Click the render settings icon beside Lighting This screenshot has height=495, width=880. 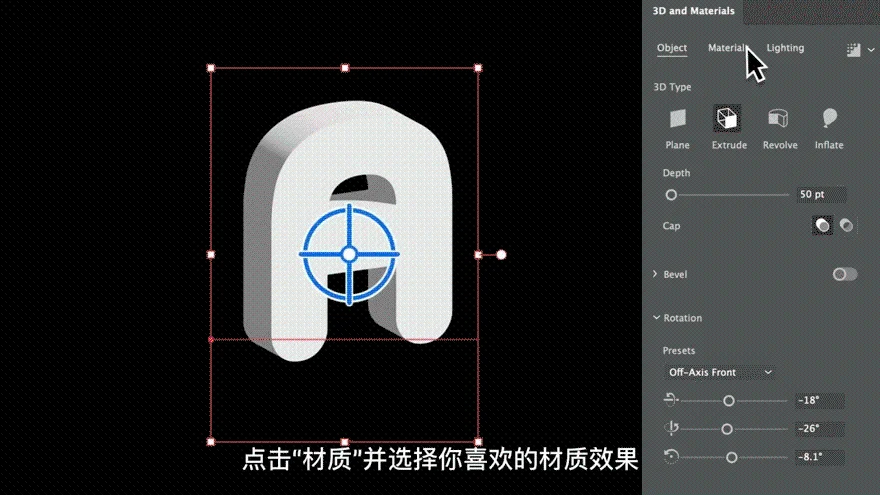pyautogui.click(x=853, y=49)
